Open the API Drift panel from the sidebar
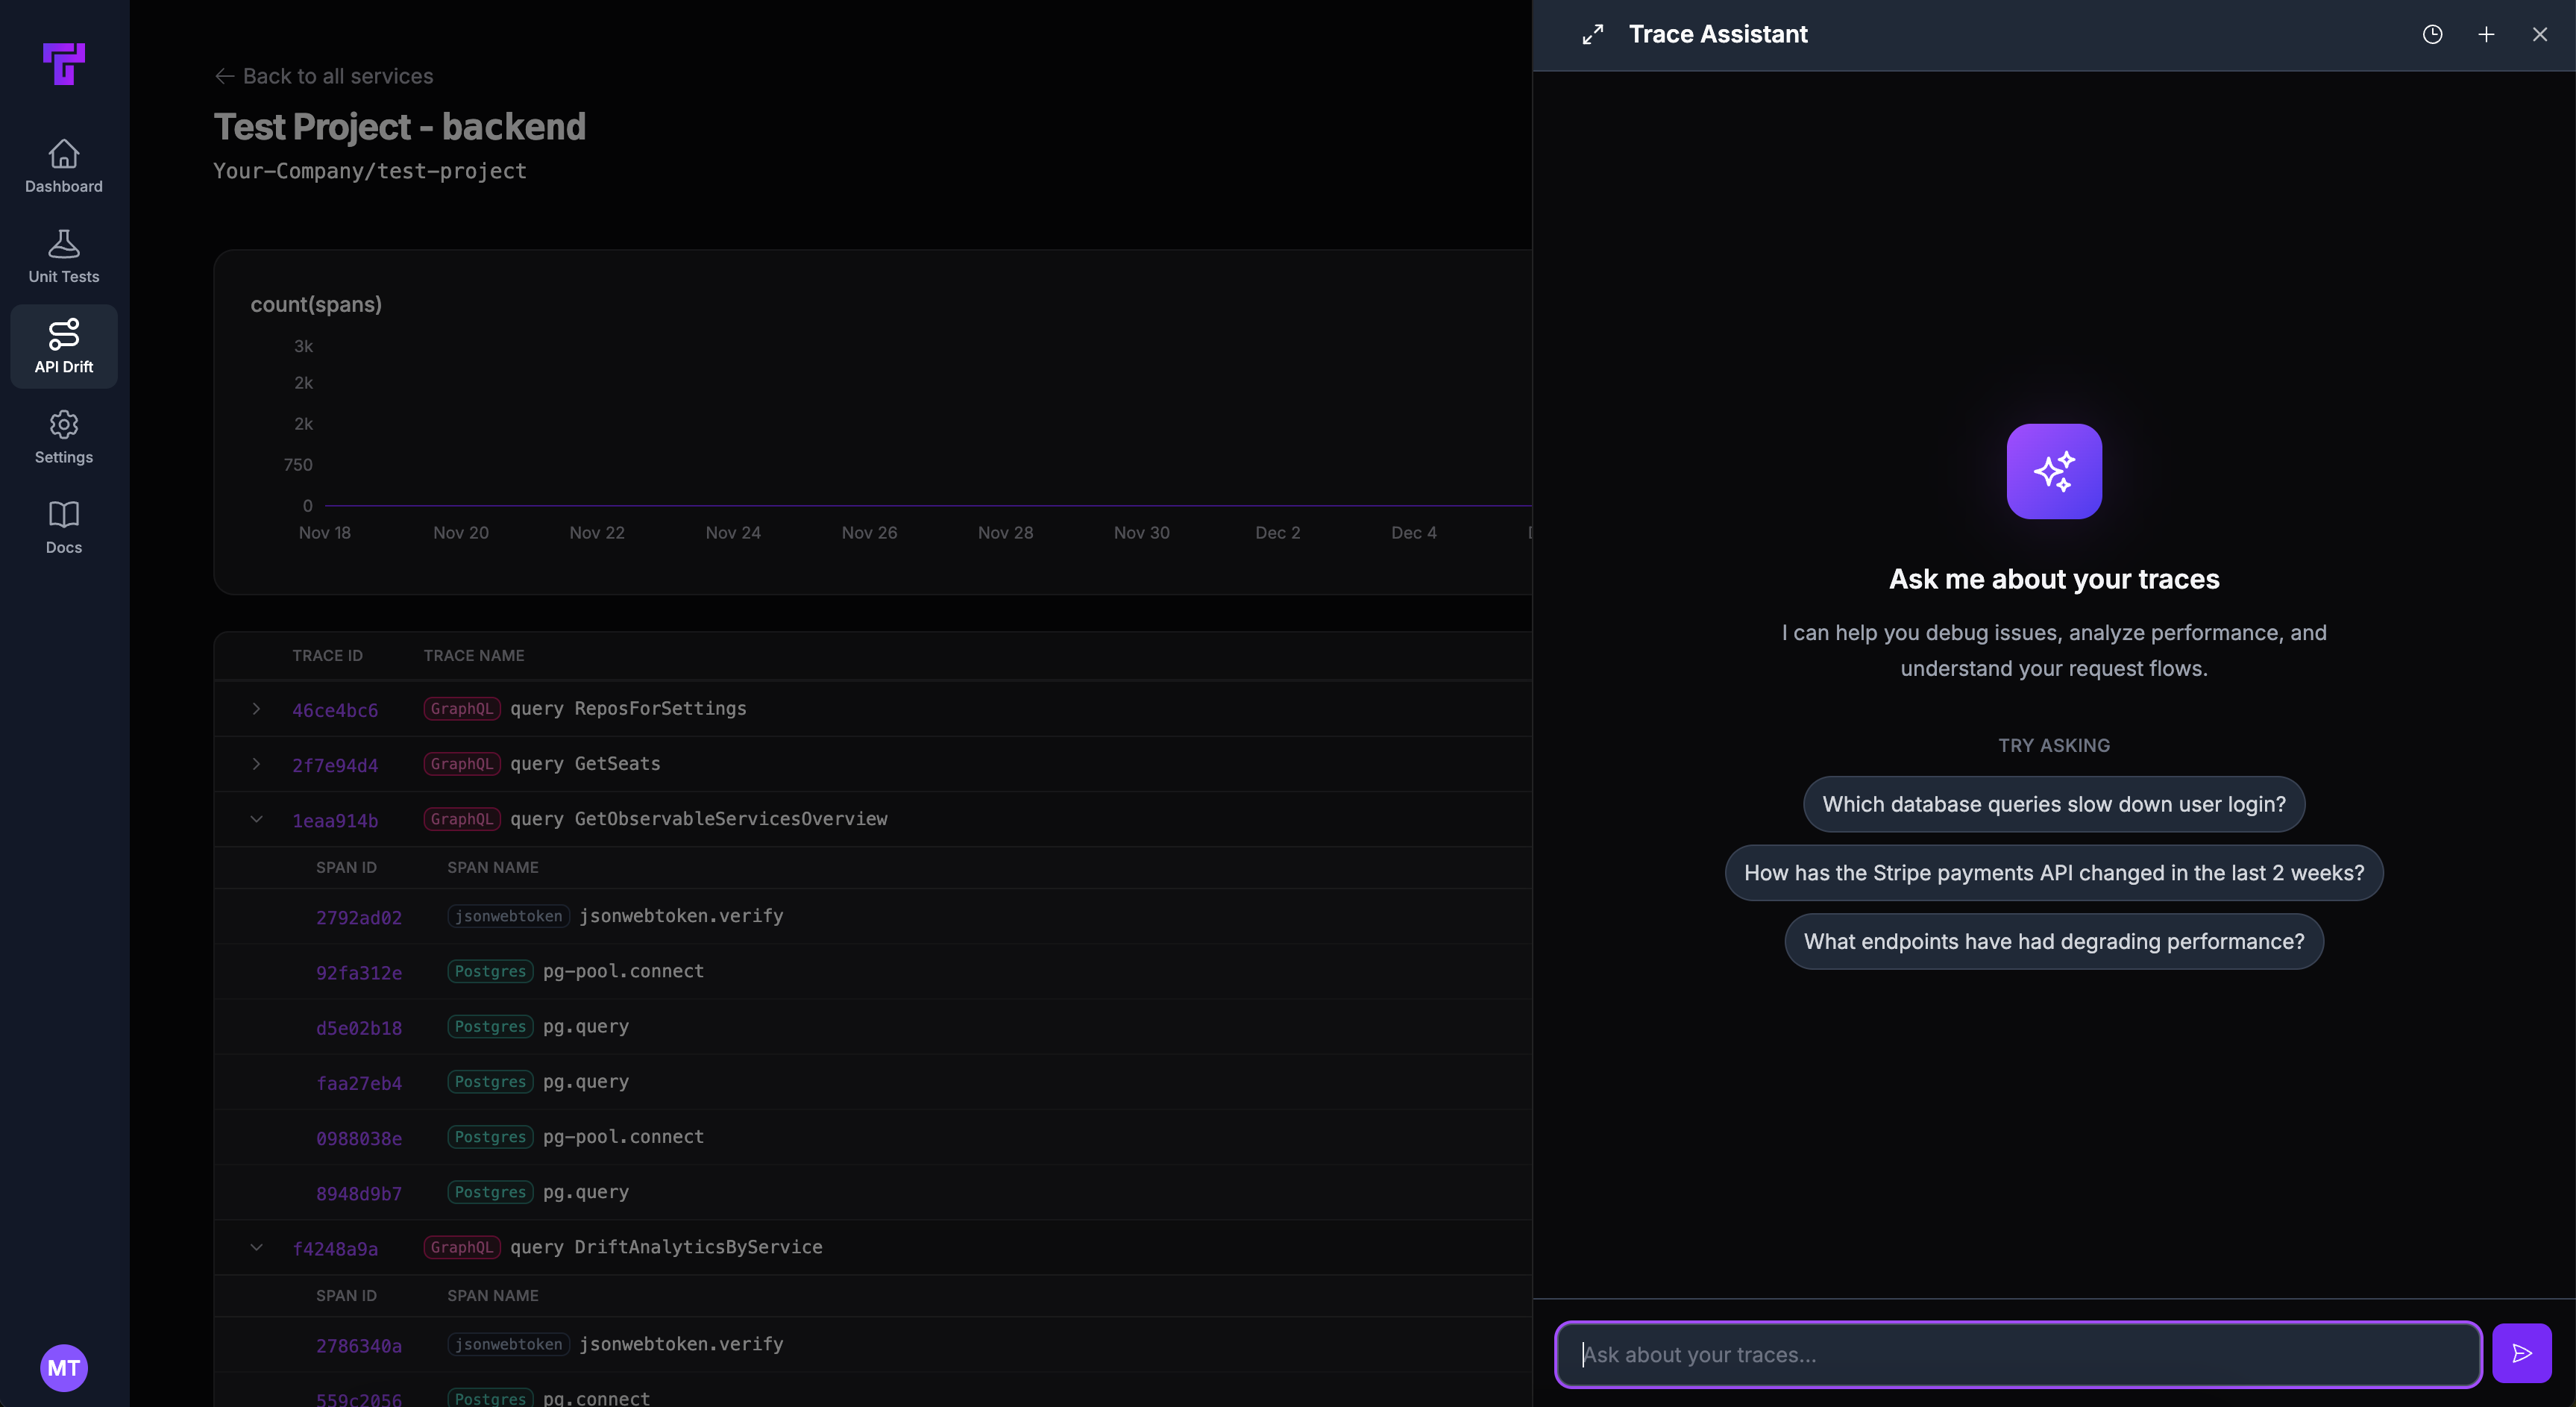The height and width of the screenshot is (1407, 2576). tap(63, 345)
